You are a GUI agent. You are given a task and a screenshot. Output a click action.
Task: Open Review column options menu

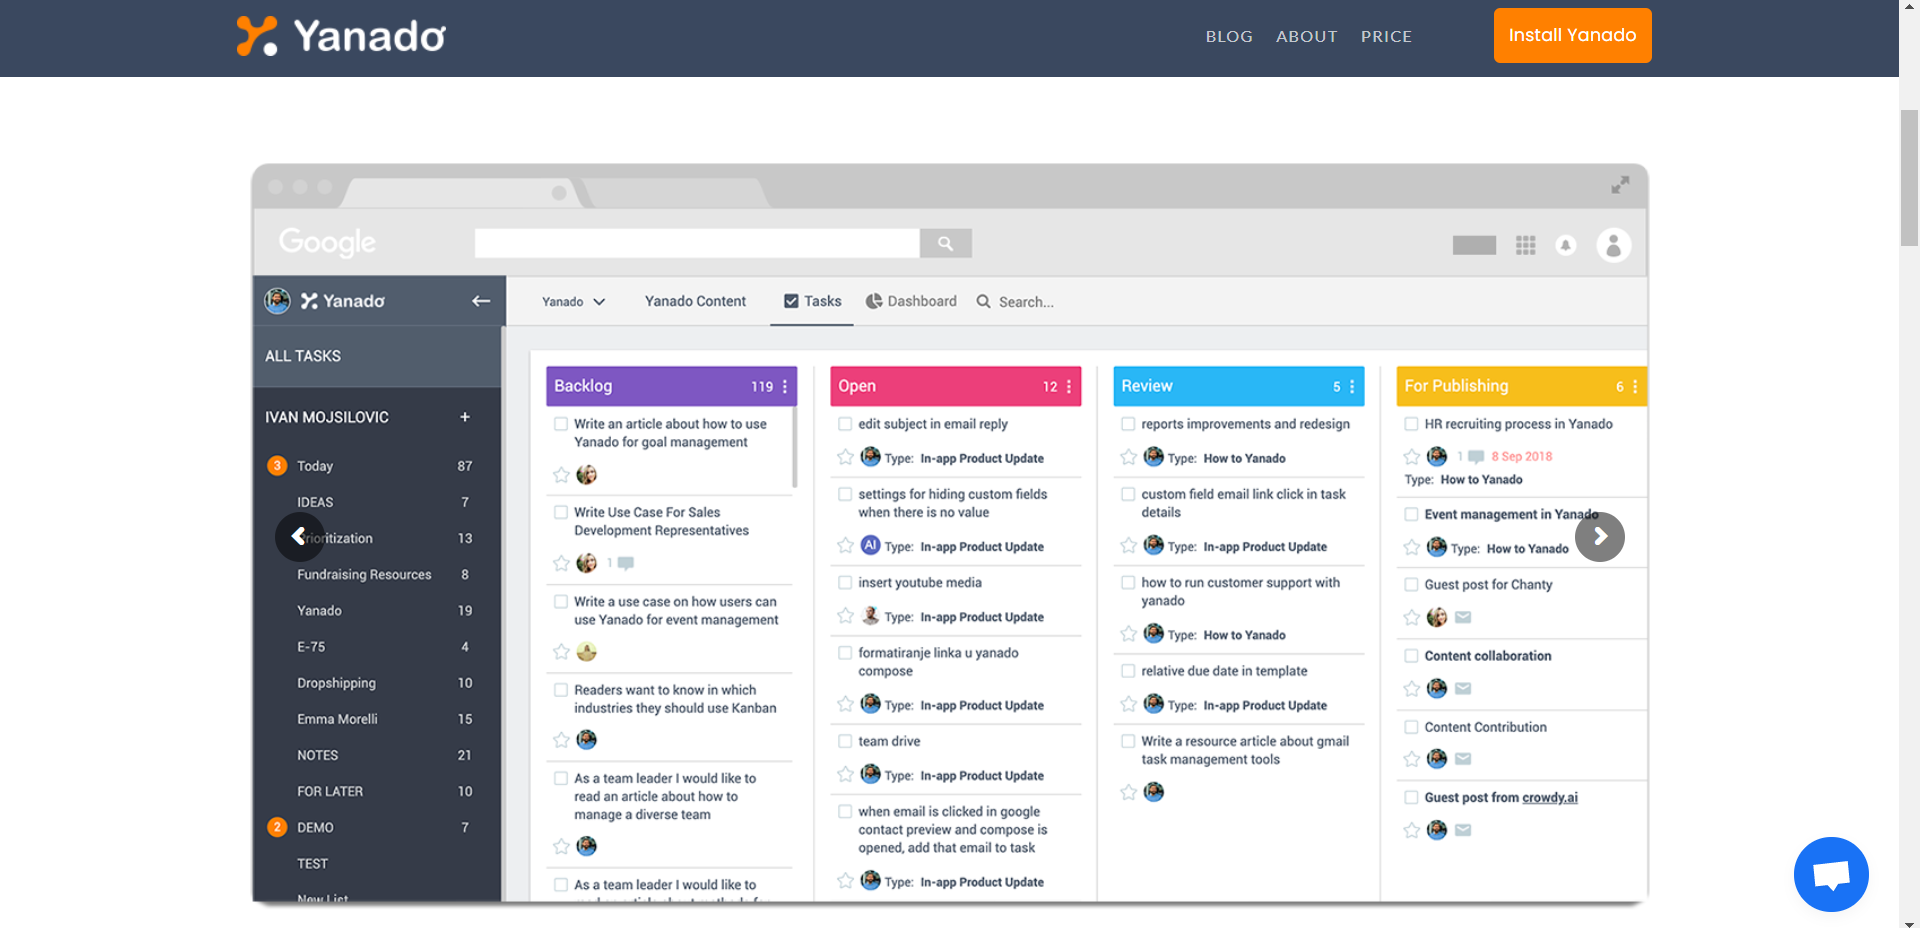1352,386
